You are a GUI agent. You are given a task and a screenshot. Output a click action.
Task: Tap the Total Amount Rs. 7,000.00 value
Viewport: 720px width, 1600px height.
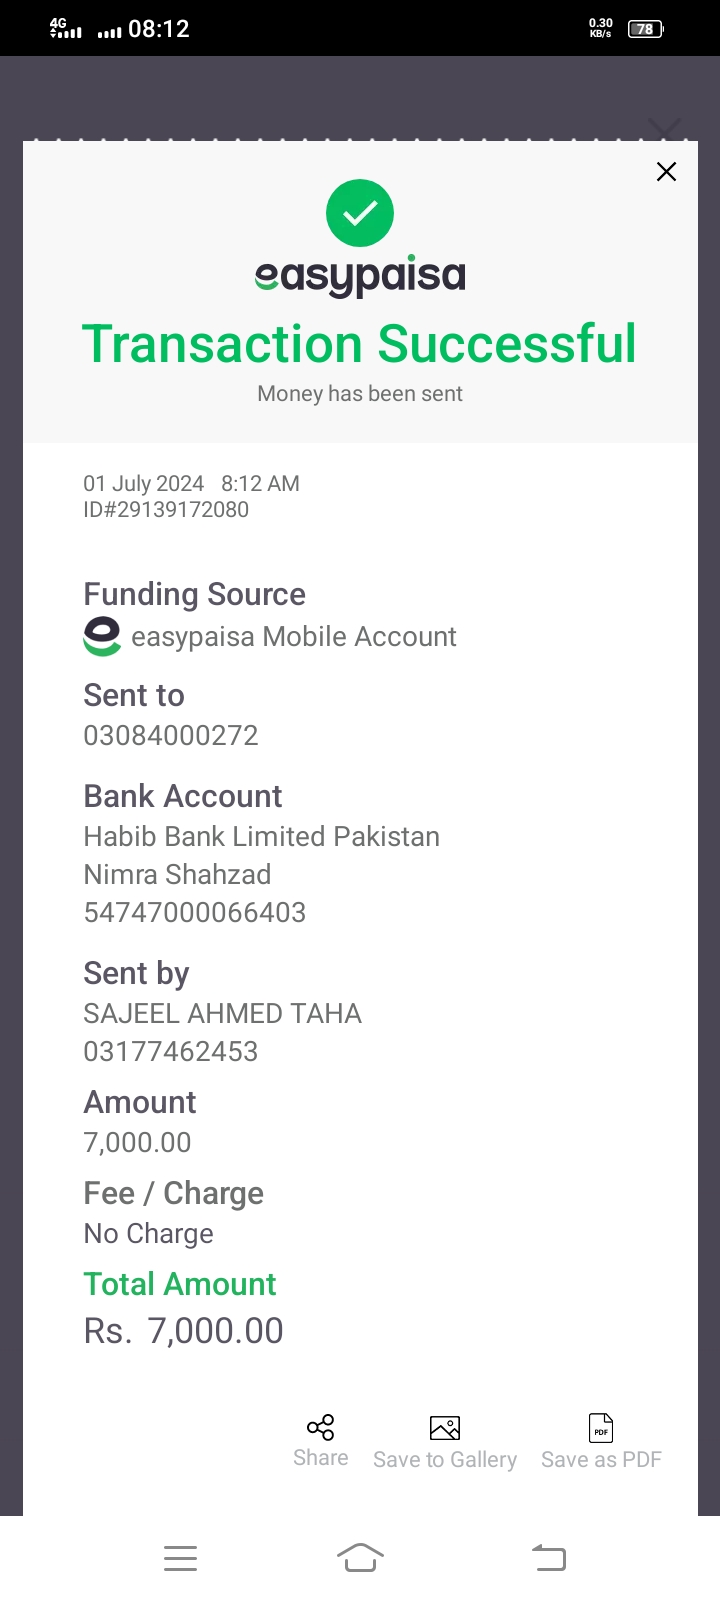tap(184, 1331)
